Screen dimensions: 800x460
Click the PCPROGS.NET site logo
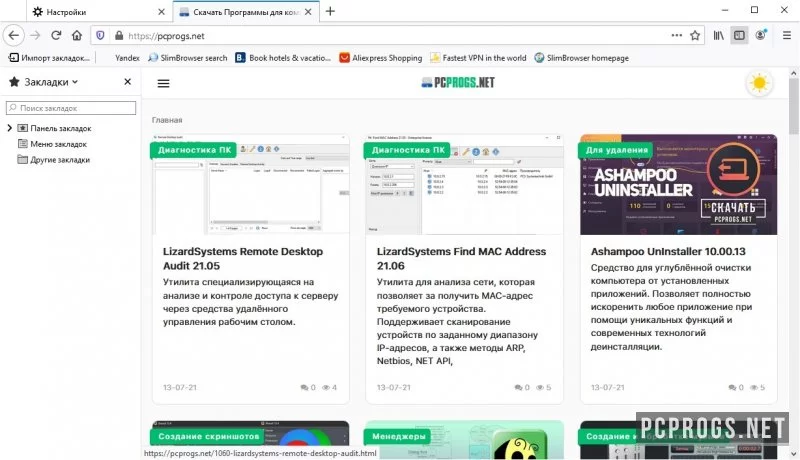click(x=458, y=83)
